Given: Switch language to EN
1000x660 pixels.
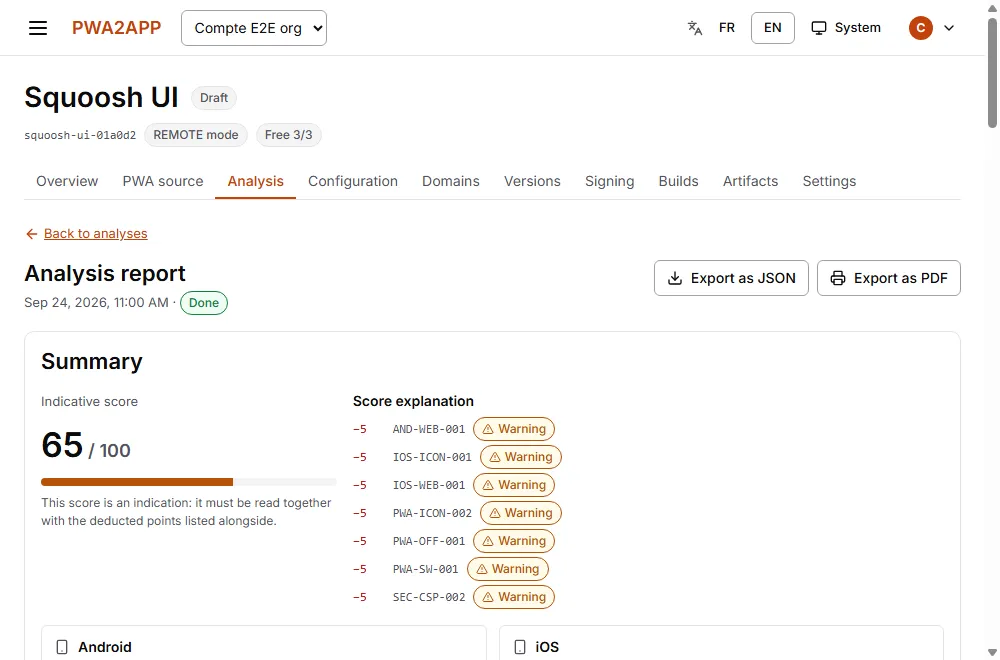Looking at the screenshot, I should 772,28.
